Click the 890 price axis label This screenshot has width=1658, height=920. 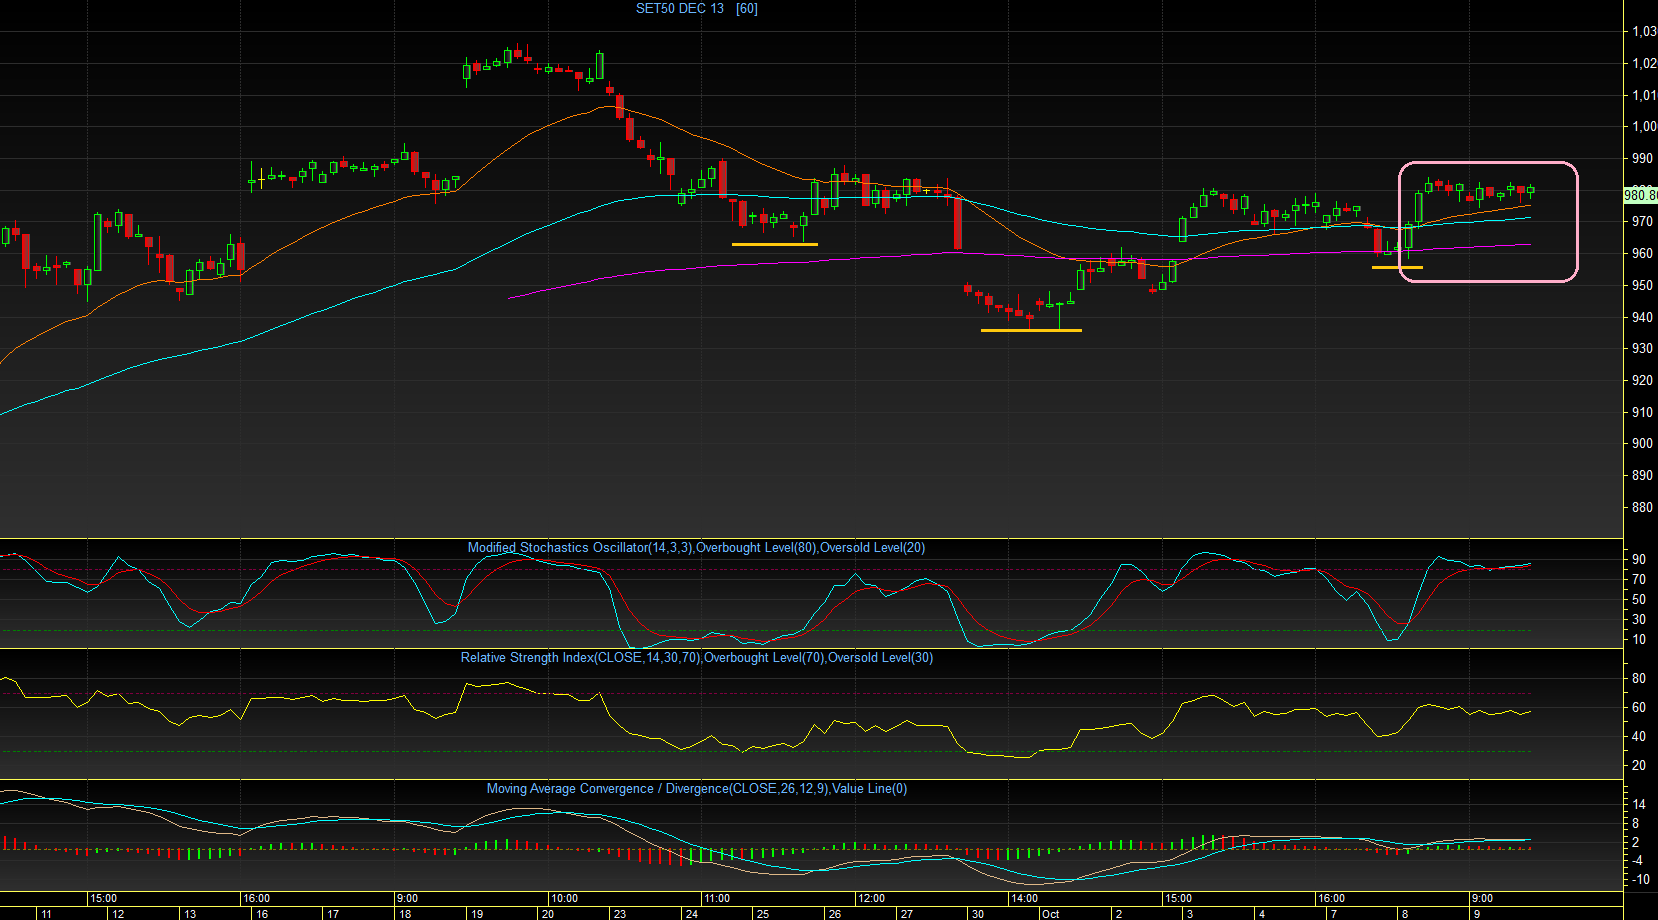pos(1643,475)
